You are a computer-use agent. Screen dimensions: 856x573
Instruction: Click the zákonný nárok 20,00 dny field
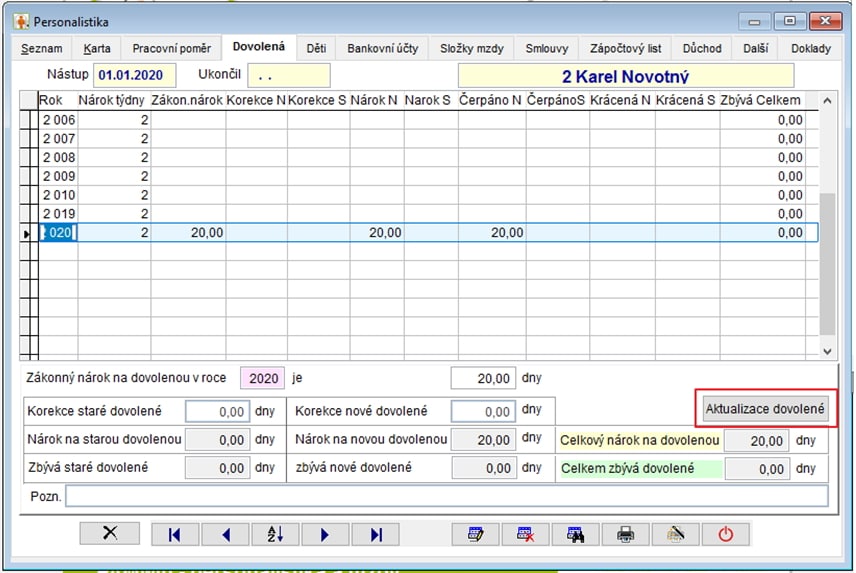(x=483, y=378)
